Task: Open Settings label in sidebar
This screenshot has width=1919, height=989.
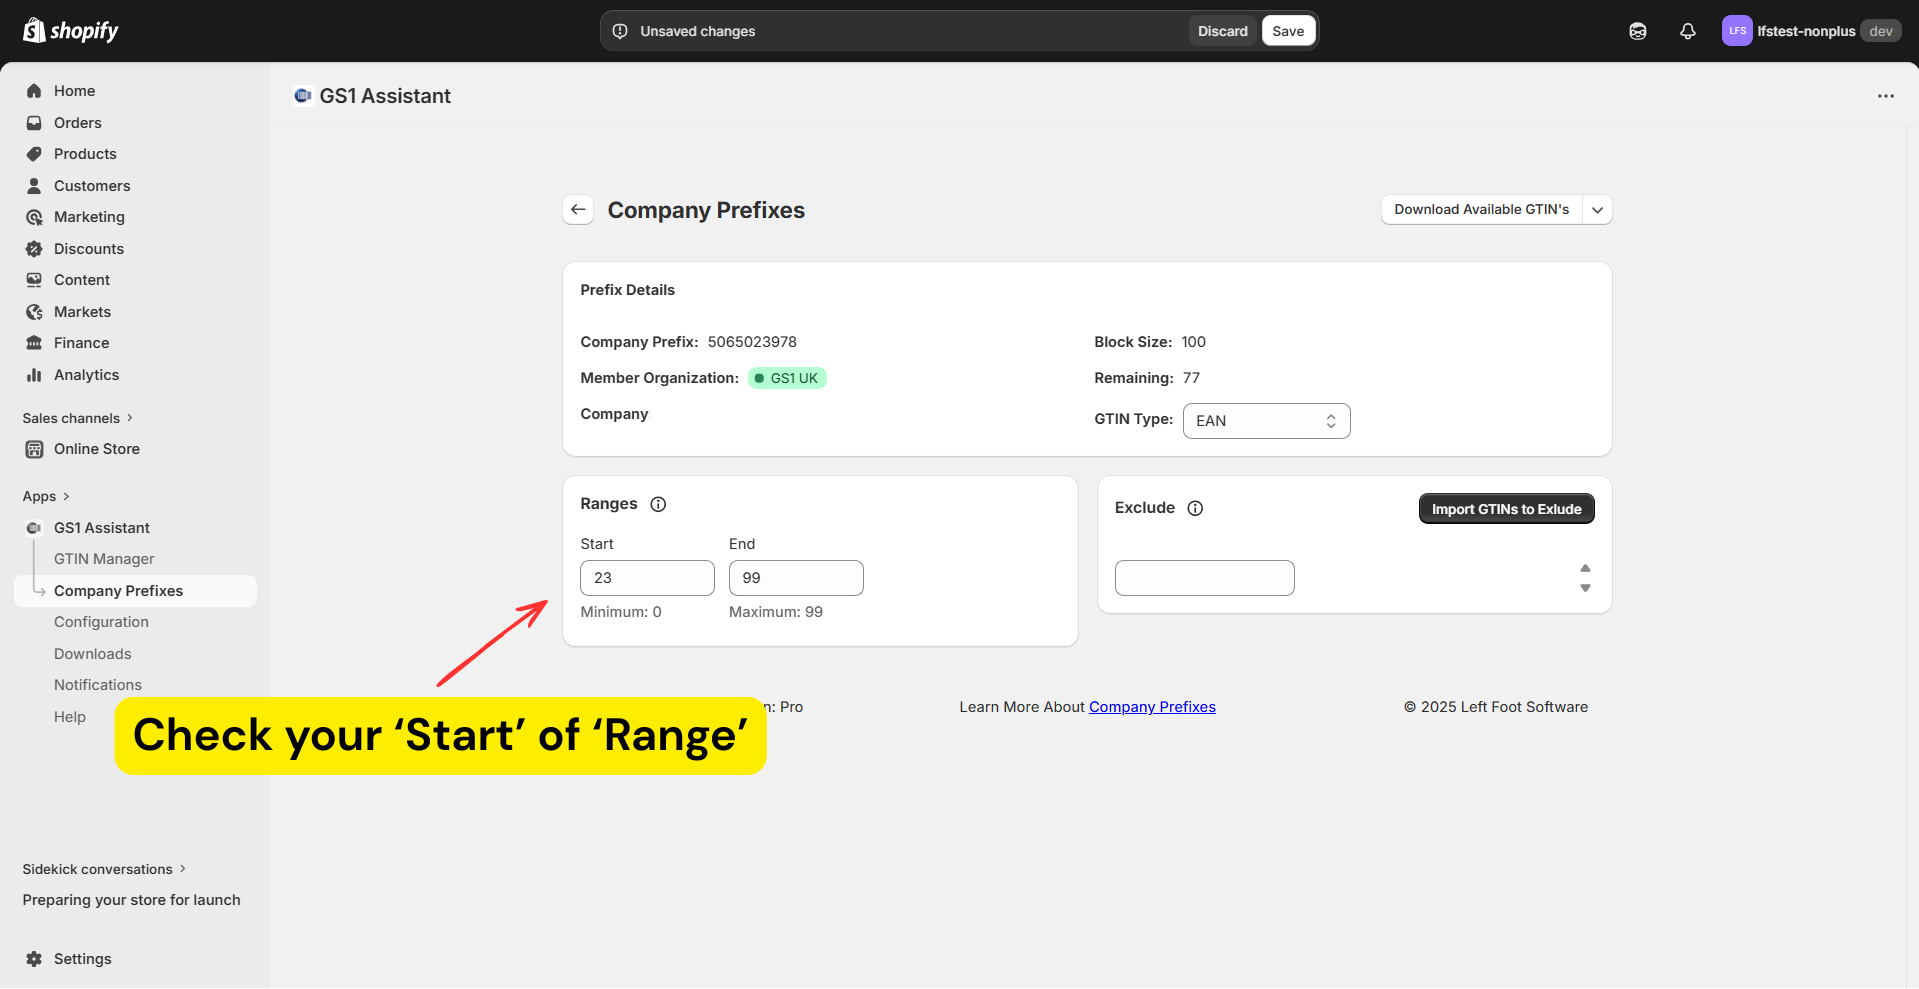Action: [83, 959]
